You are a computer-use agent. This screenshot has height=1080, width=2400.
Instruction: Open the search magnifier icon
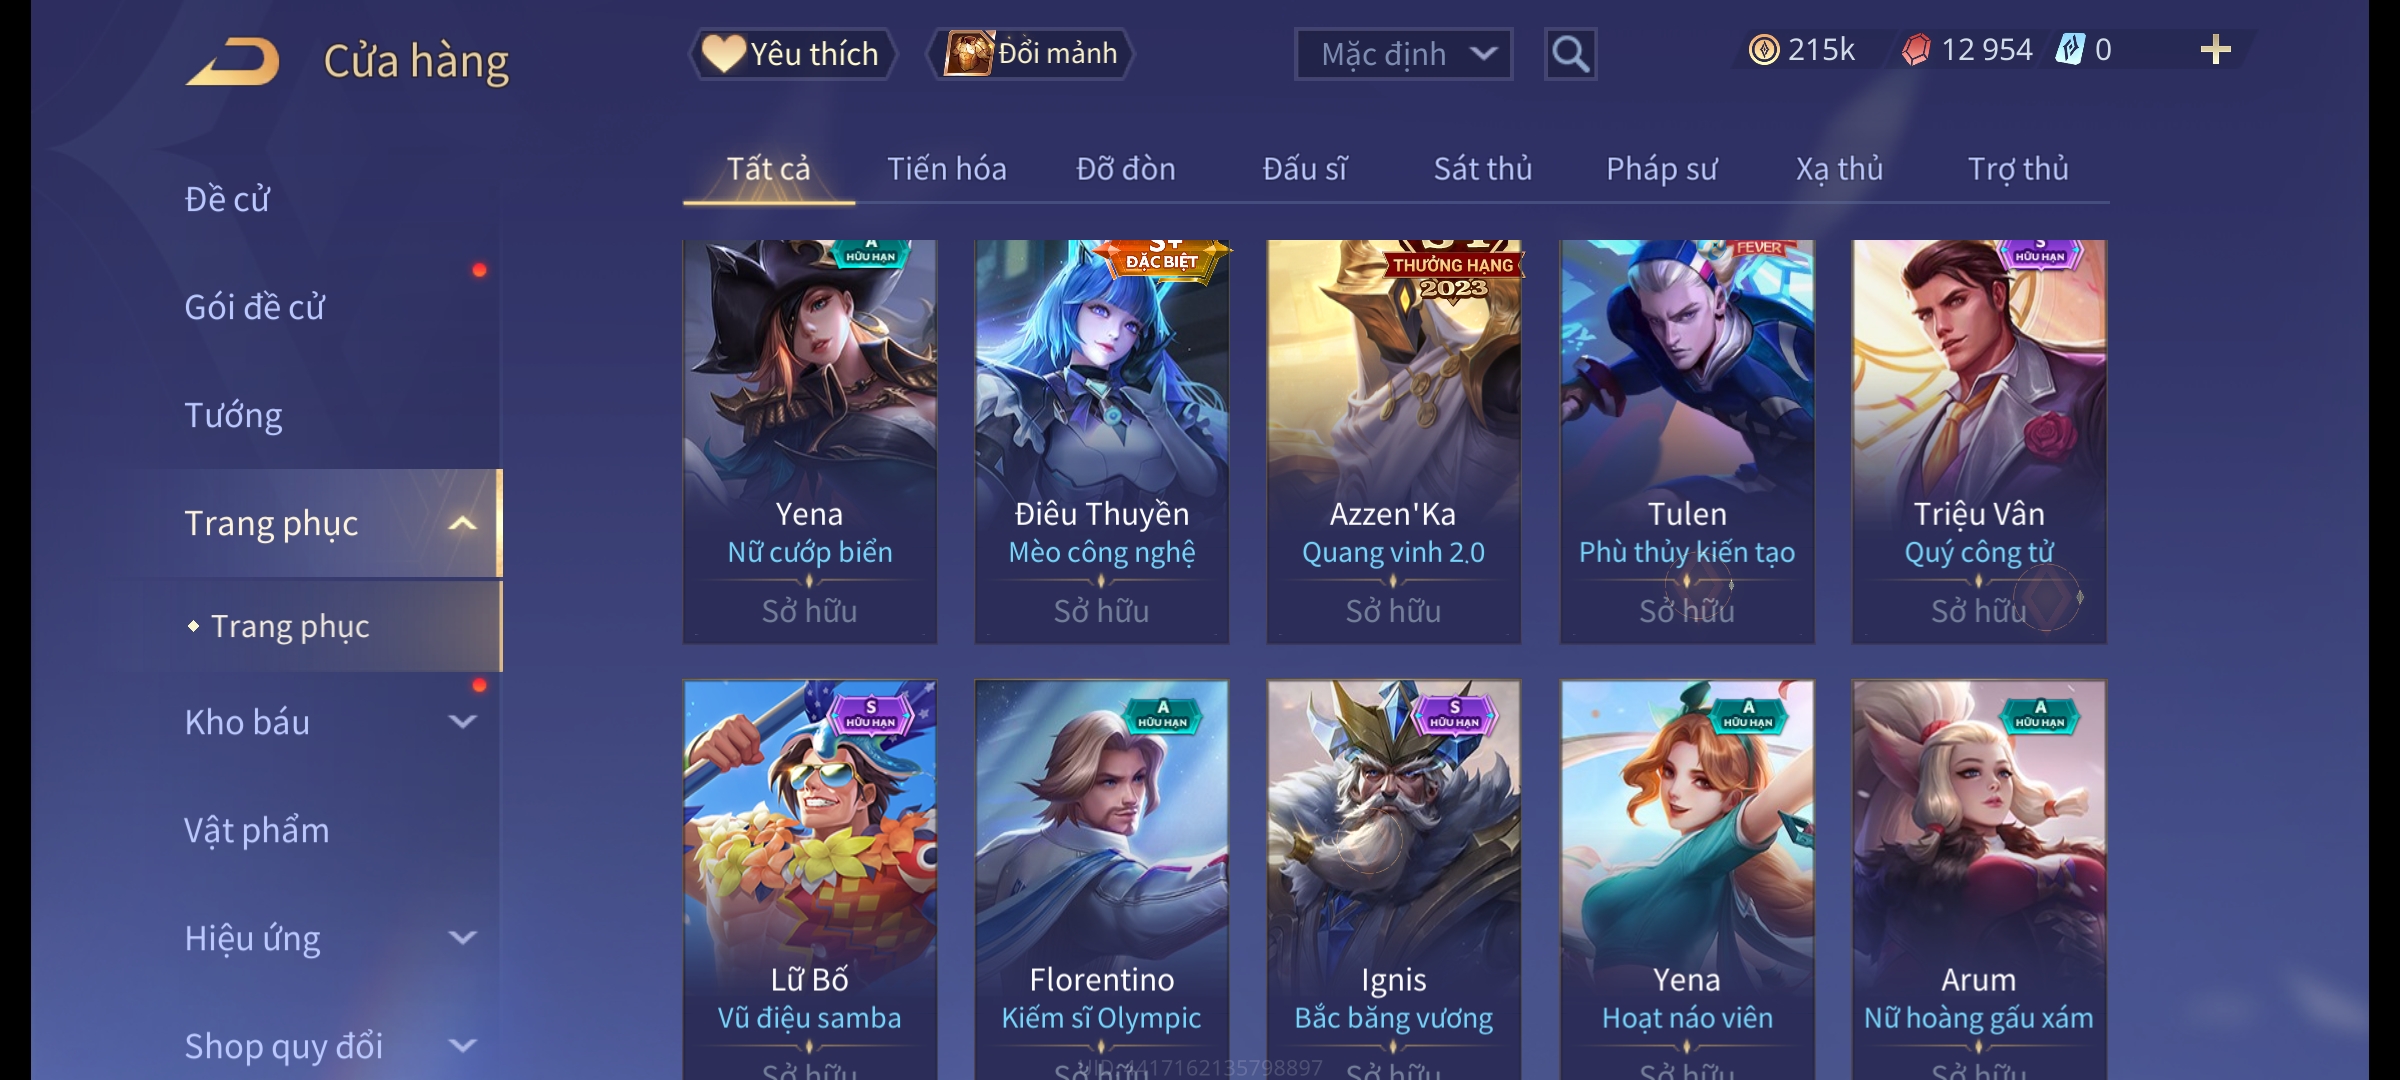tap(1570, 54)
